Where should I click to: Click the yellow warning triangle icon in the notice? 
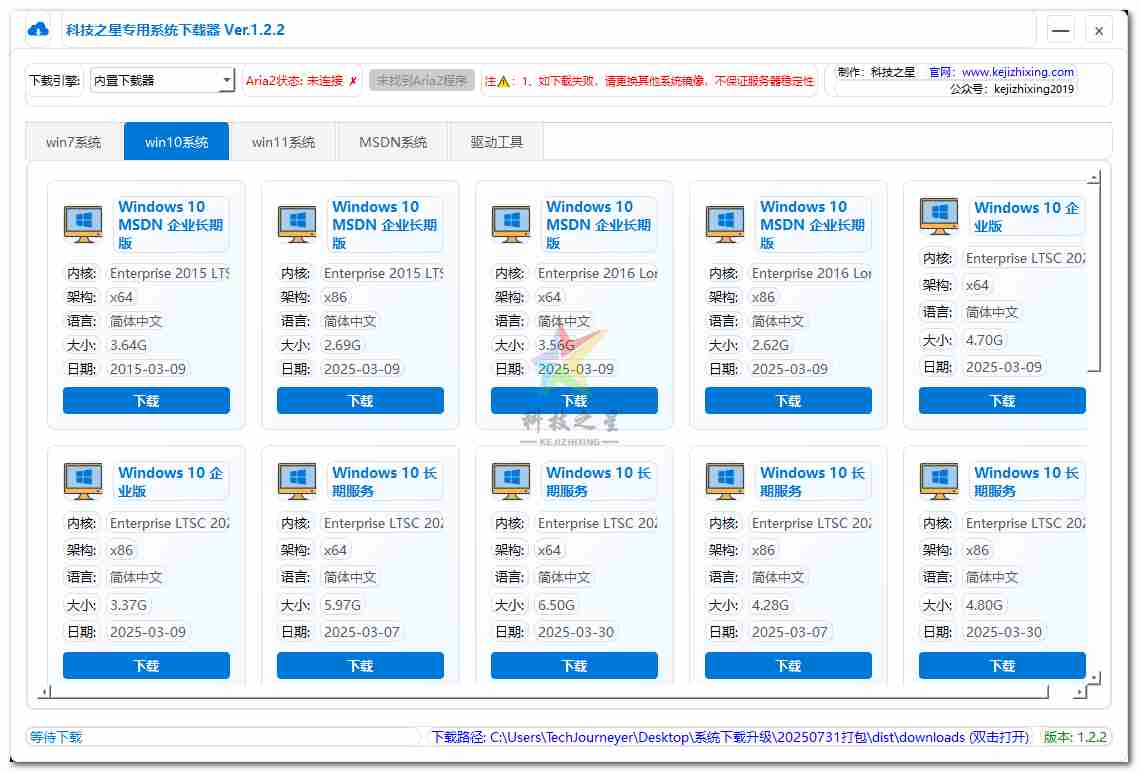[x=504, y=81]
